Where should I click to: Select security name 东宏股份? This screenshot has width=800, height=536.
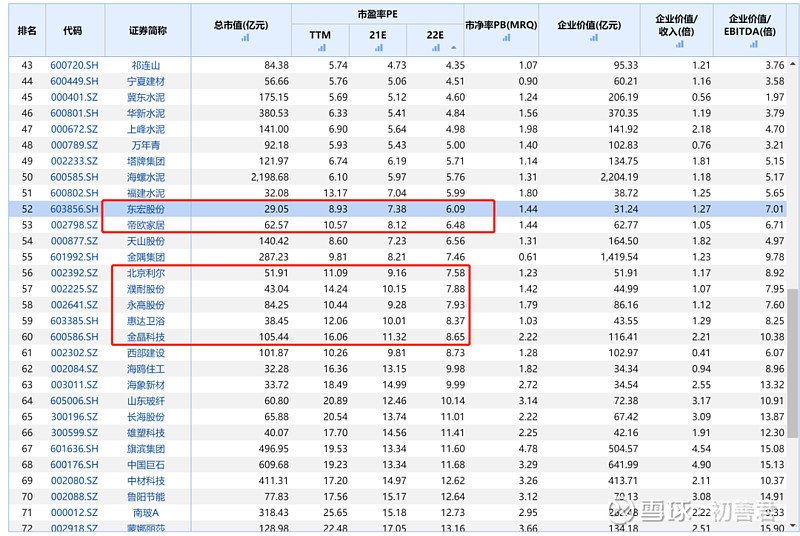[146, 209]
